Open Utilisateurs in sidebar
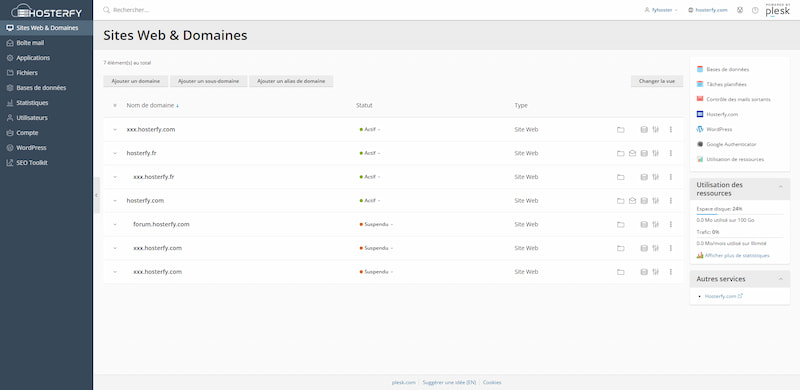Image resolution: width=800 pixels, height=390 pixels. pos(46,118)
